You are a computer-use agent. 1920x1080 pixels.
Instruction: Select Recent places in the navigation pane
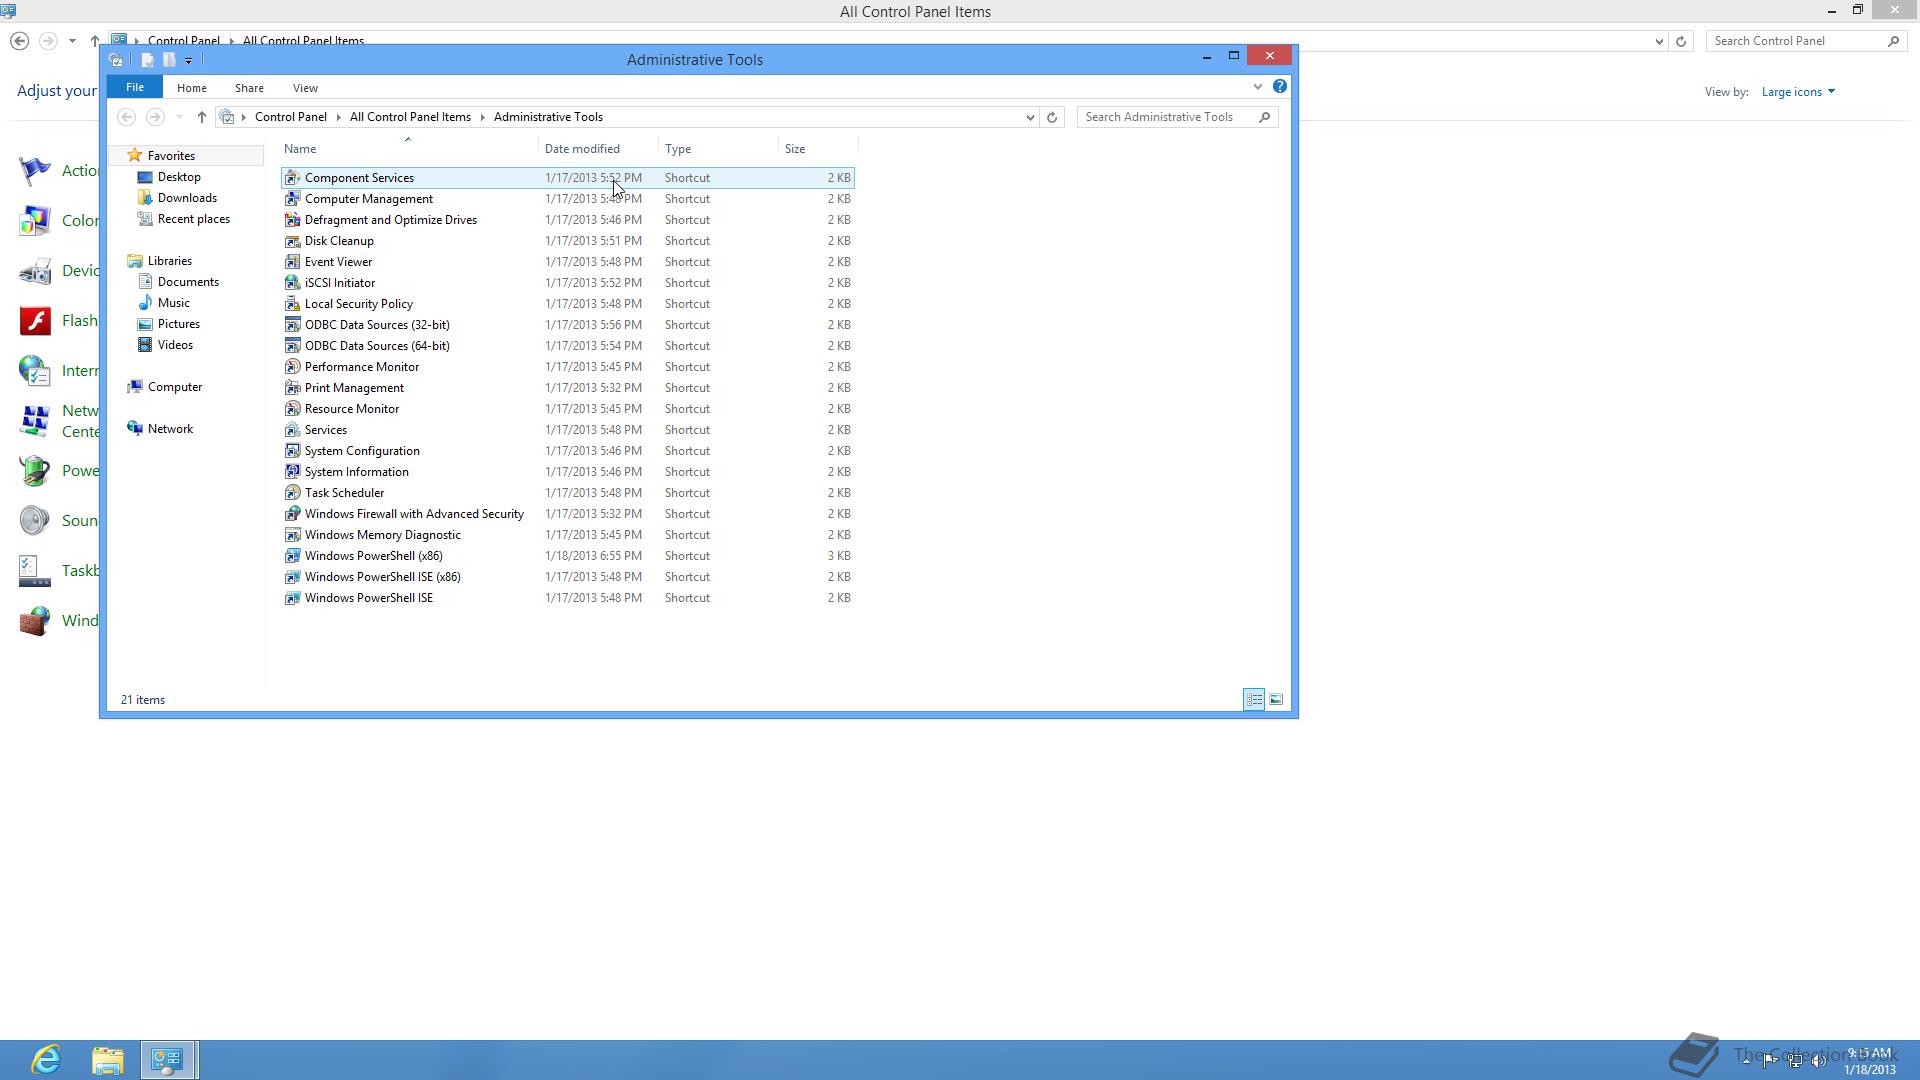[193, 219]
